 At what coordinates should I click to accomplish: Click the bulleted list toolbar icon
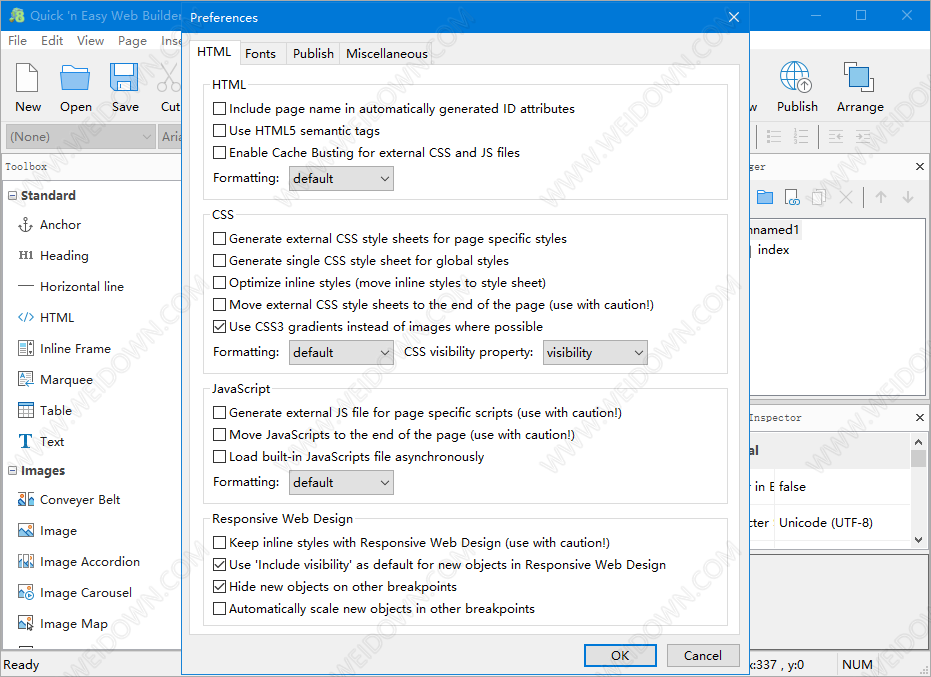(774, 137)
